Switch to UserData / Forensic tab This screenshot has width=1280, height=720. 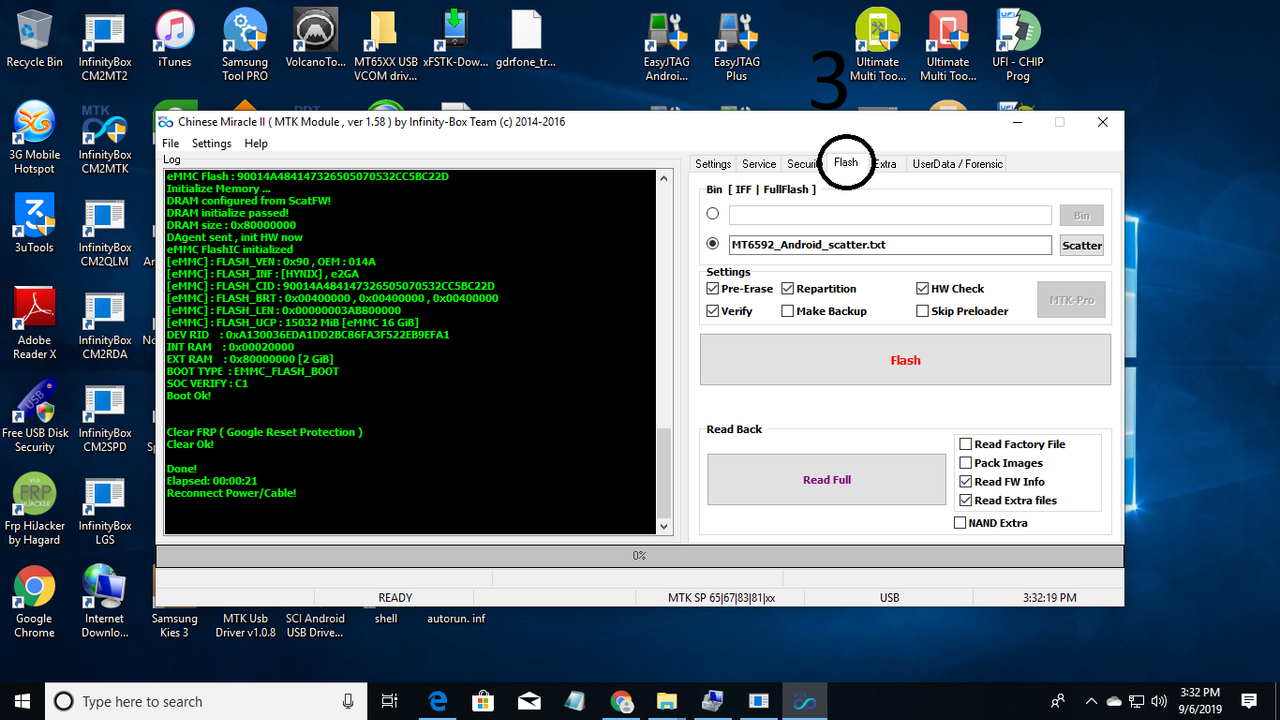pos(957,164)
